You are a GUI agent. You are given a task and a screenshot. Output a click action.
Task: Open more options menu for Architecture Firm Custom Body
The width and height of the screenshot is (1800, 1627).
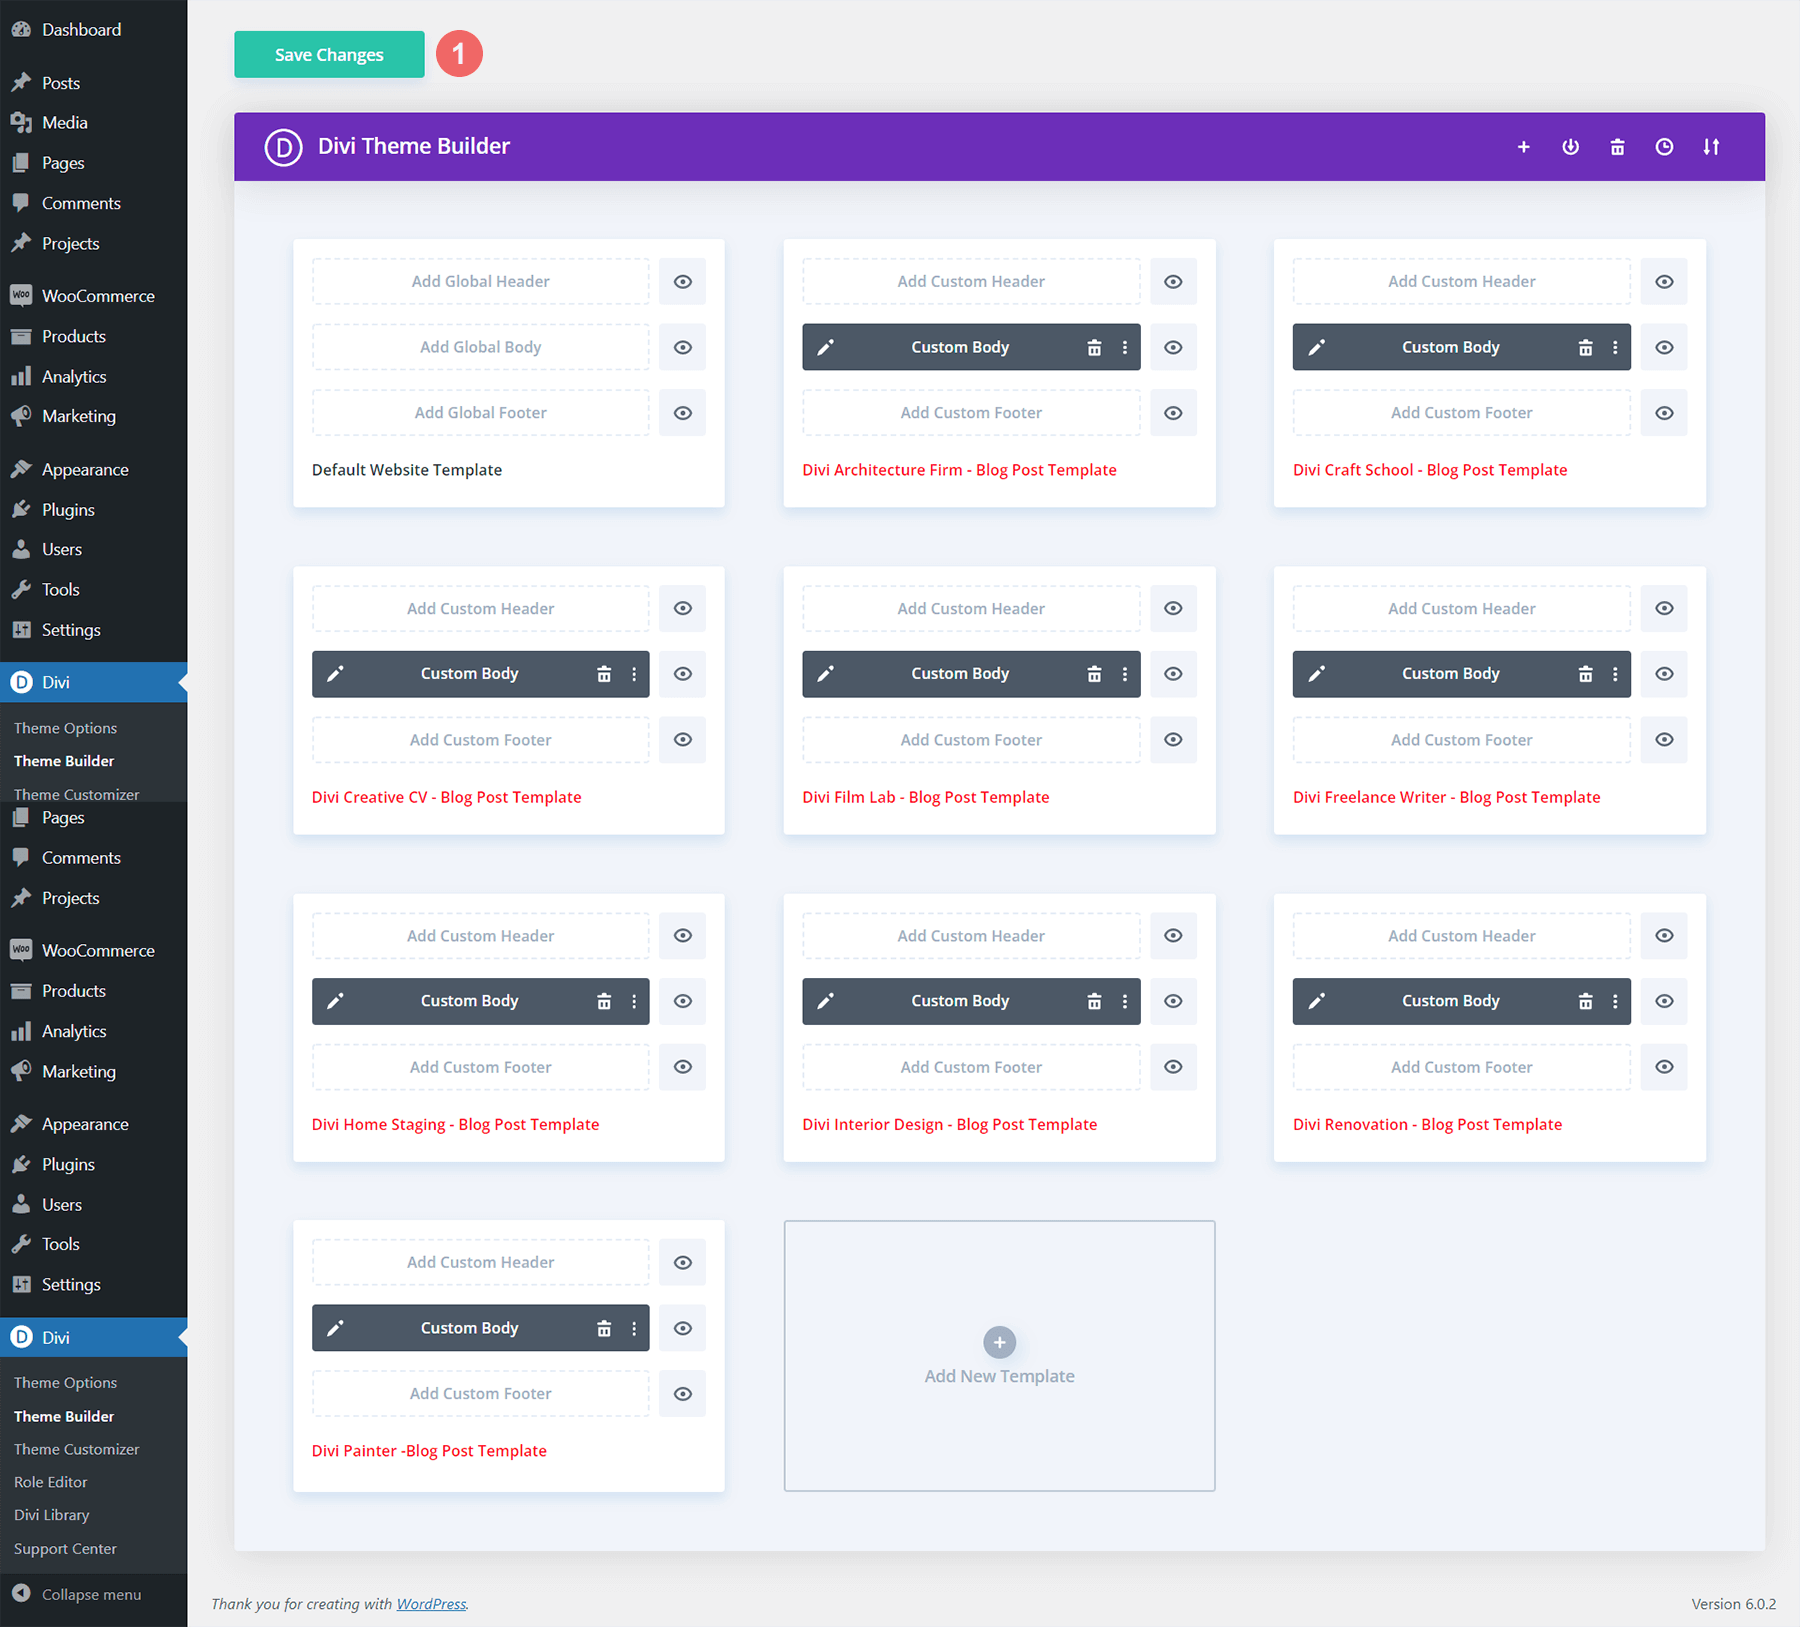tap(1125, 347)
